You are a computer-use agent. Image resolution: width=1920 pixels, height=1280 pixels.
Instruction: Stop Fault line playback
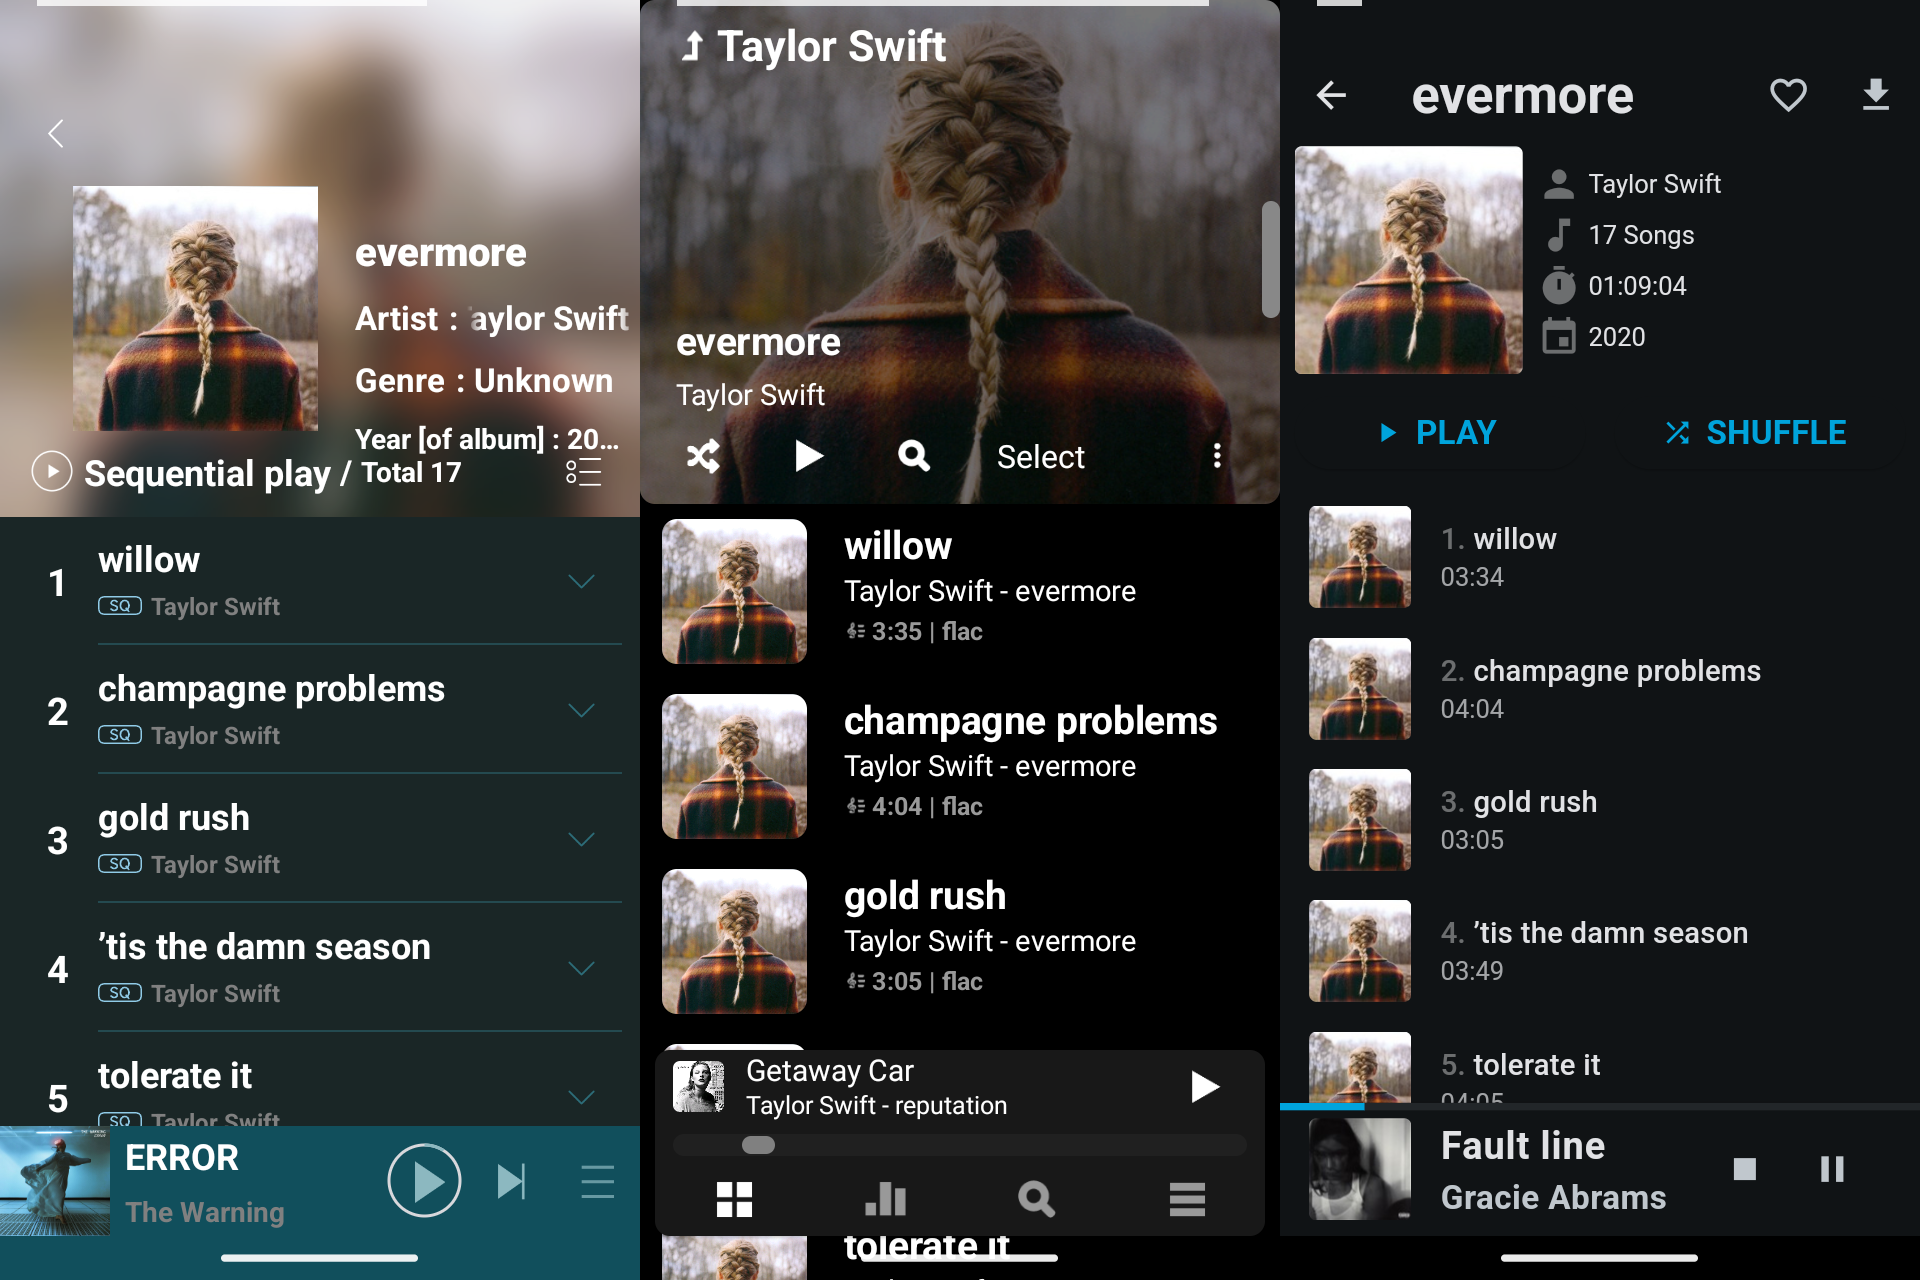pyautogui.click(x=1745, y=1169)
